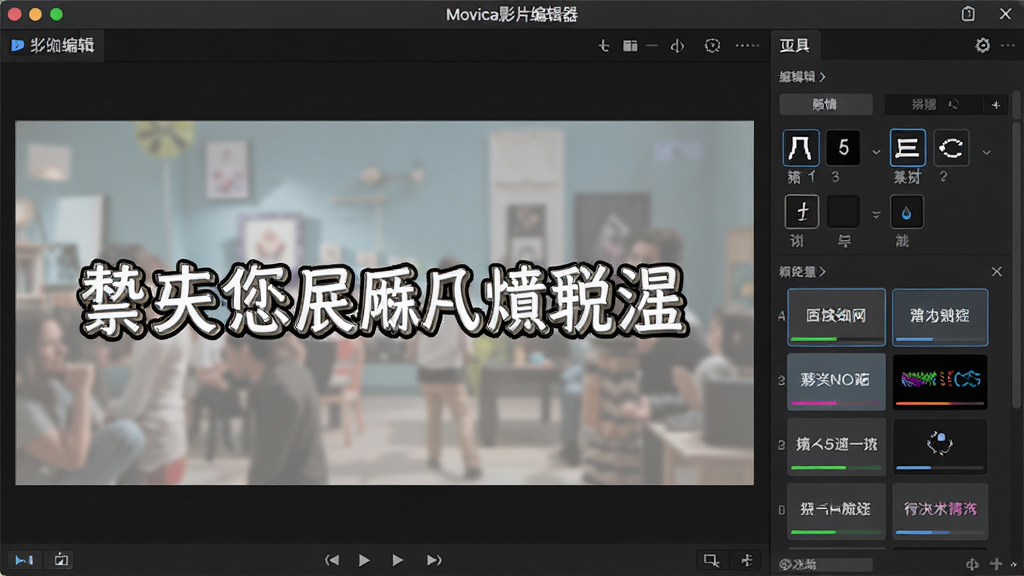Click the small t-shaped icon above preview

pyautogui.click(x=603, y=45)
